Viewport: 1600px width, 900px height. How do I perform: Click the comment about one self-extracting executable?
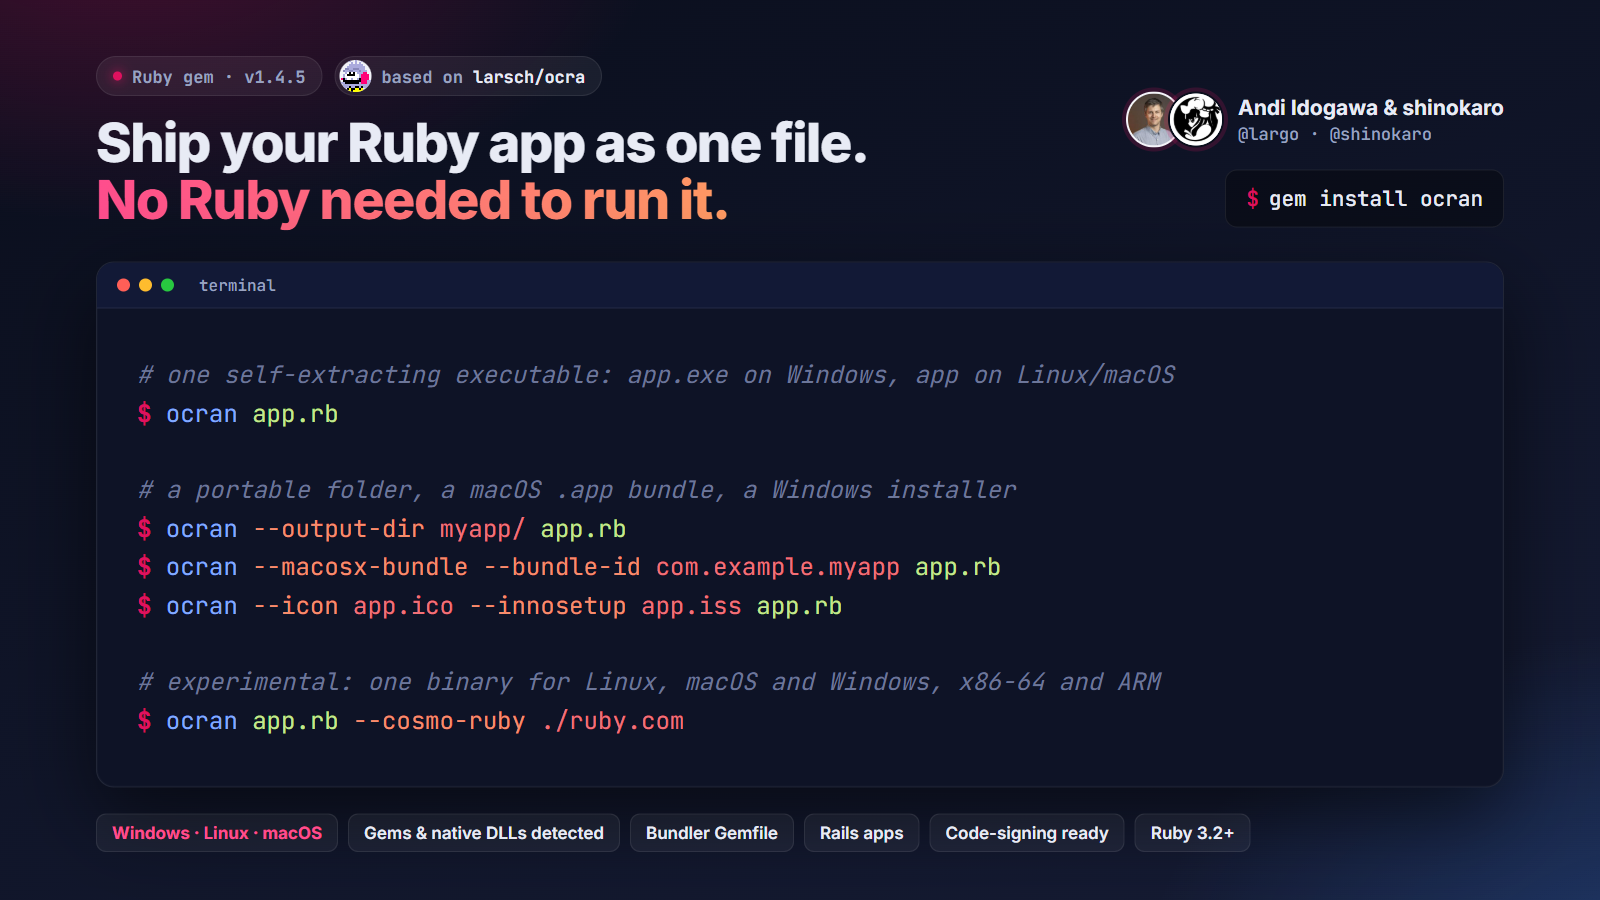pyautogui.click(x=656, y=375)
